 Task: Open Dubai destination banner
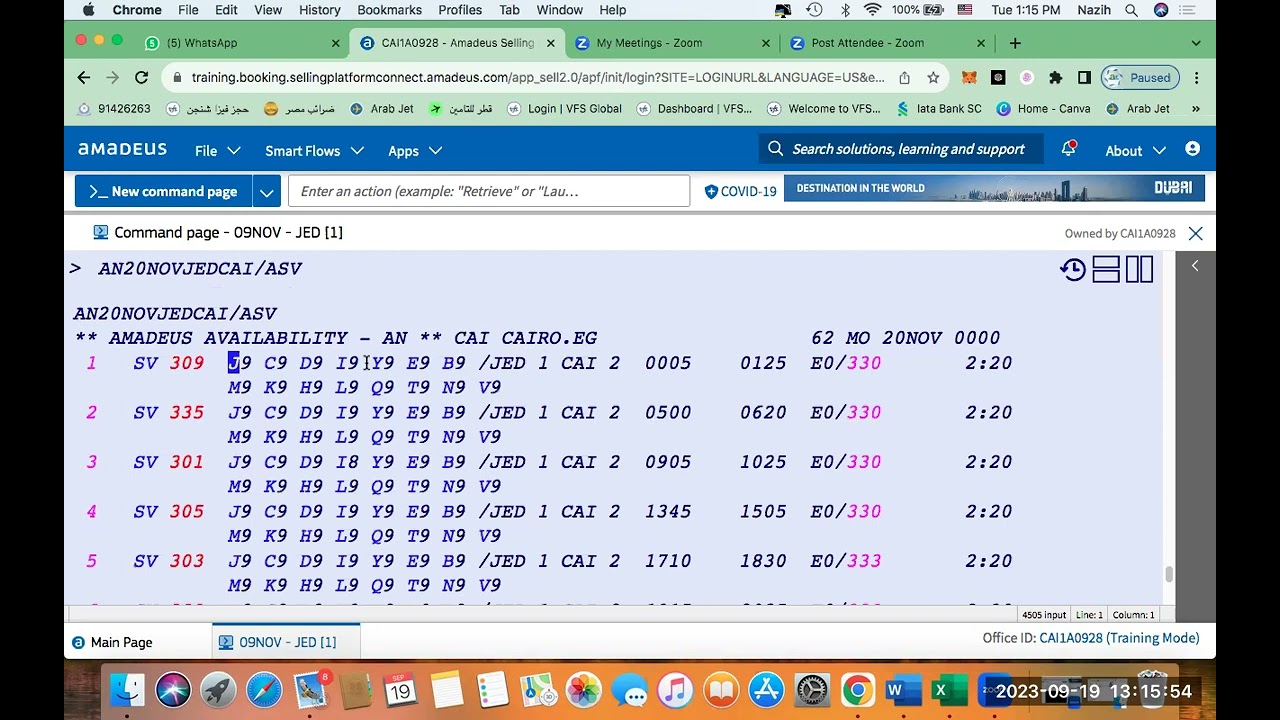tap(994, 188)
